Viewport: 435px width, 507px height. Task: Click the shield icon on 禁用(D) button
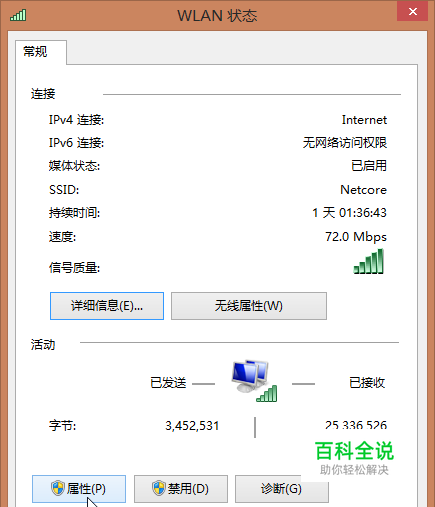pyautogui.click(x=159, y=488)
